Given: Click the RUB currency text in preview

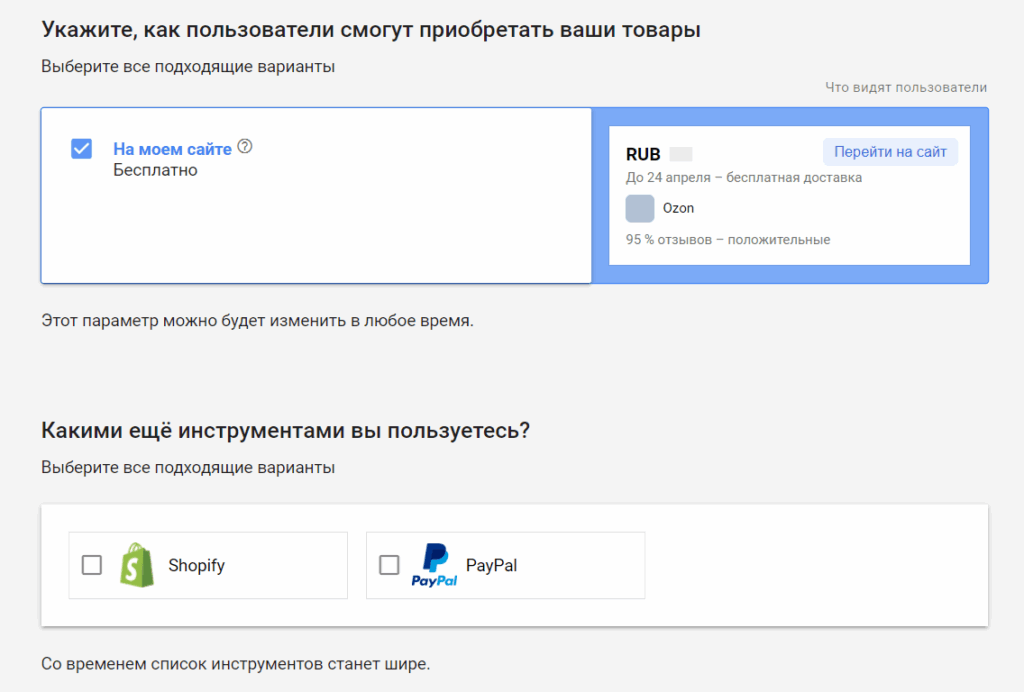Looking at the screenshot, I should [x=643, y=154].
